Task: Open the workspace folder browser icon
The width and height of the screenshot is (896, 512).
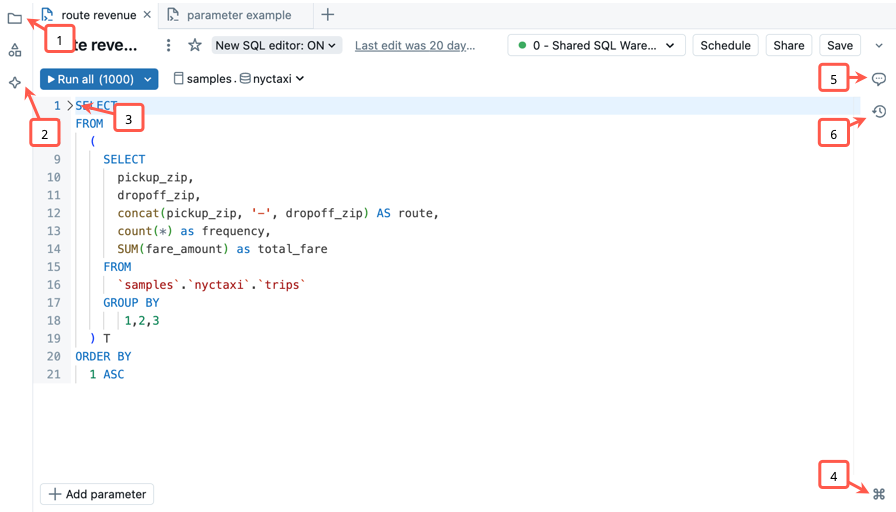Action: coord(14,18)
